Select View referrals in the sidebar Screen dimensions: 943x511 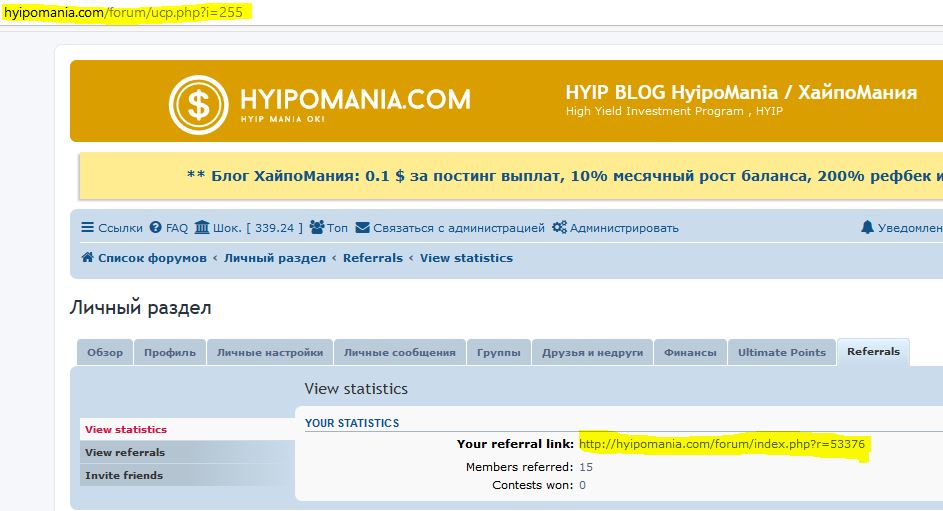(x=125, y=452)
